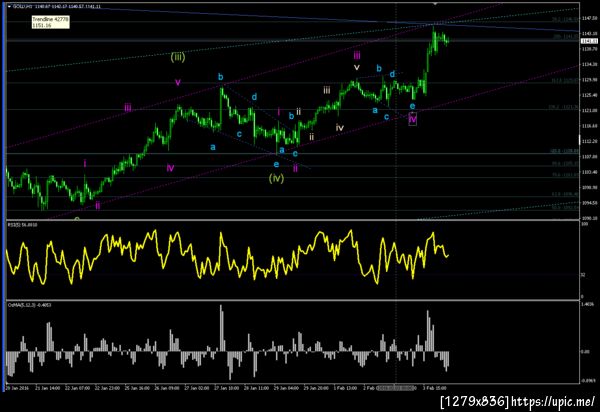Click the 27 Jan 02:00 time label

click(x=197, y=388)
